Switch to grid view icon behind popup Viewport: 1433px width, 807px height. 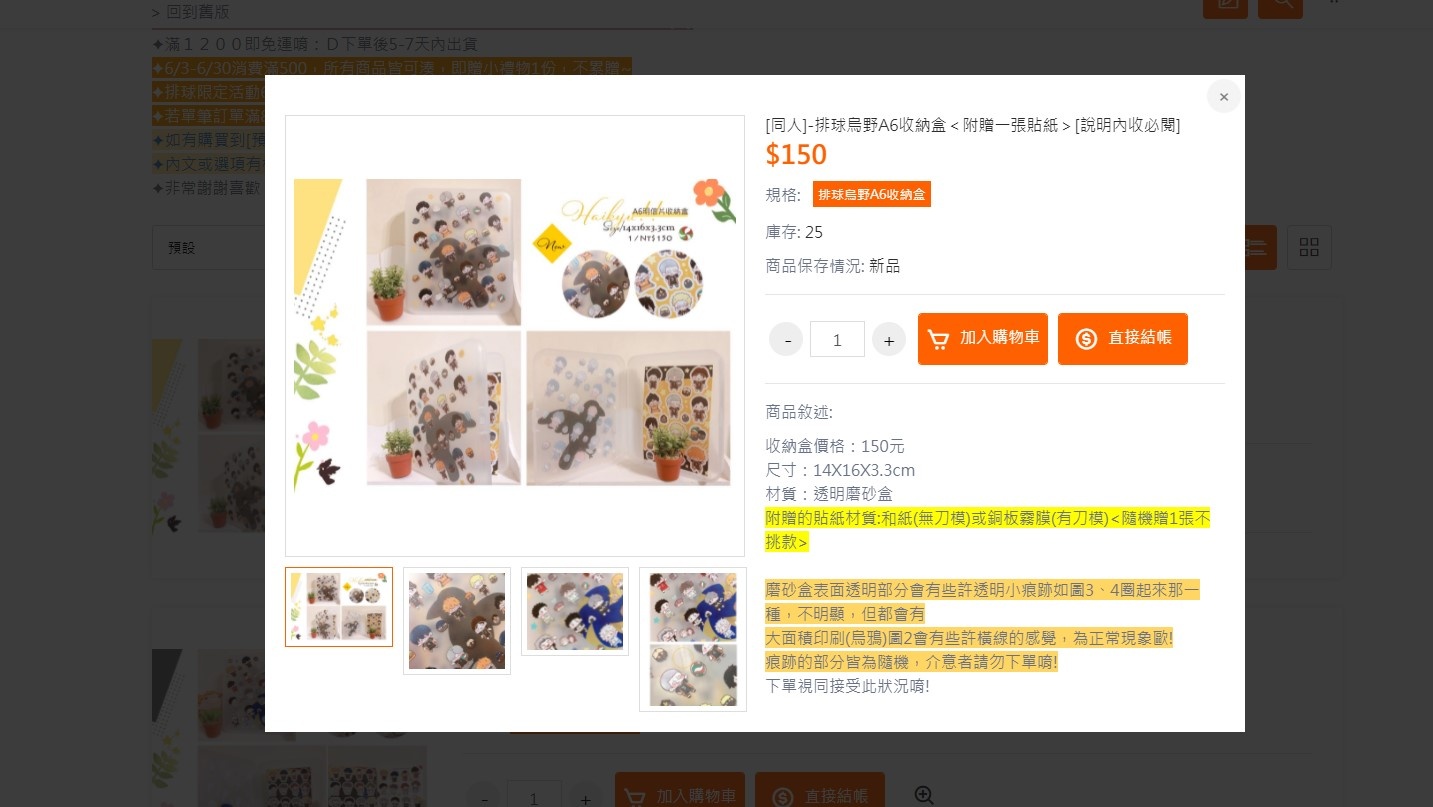(1309, 247)
